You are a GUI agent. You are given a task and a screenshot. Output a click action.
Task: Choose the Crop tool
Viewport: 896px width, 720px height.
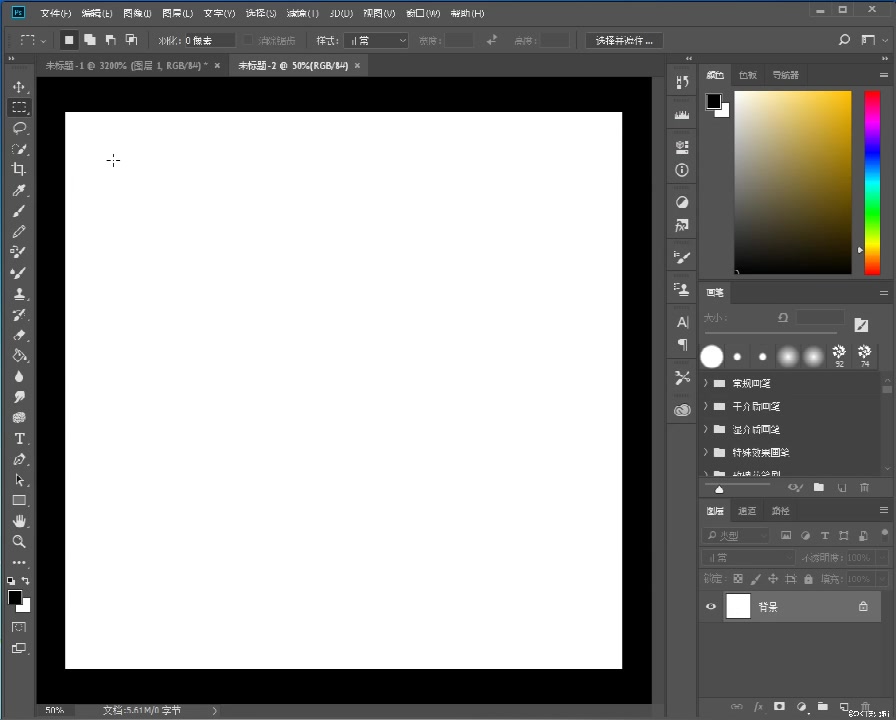point(19,169)
